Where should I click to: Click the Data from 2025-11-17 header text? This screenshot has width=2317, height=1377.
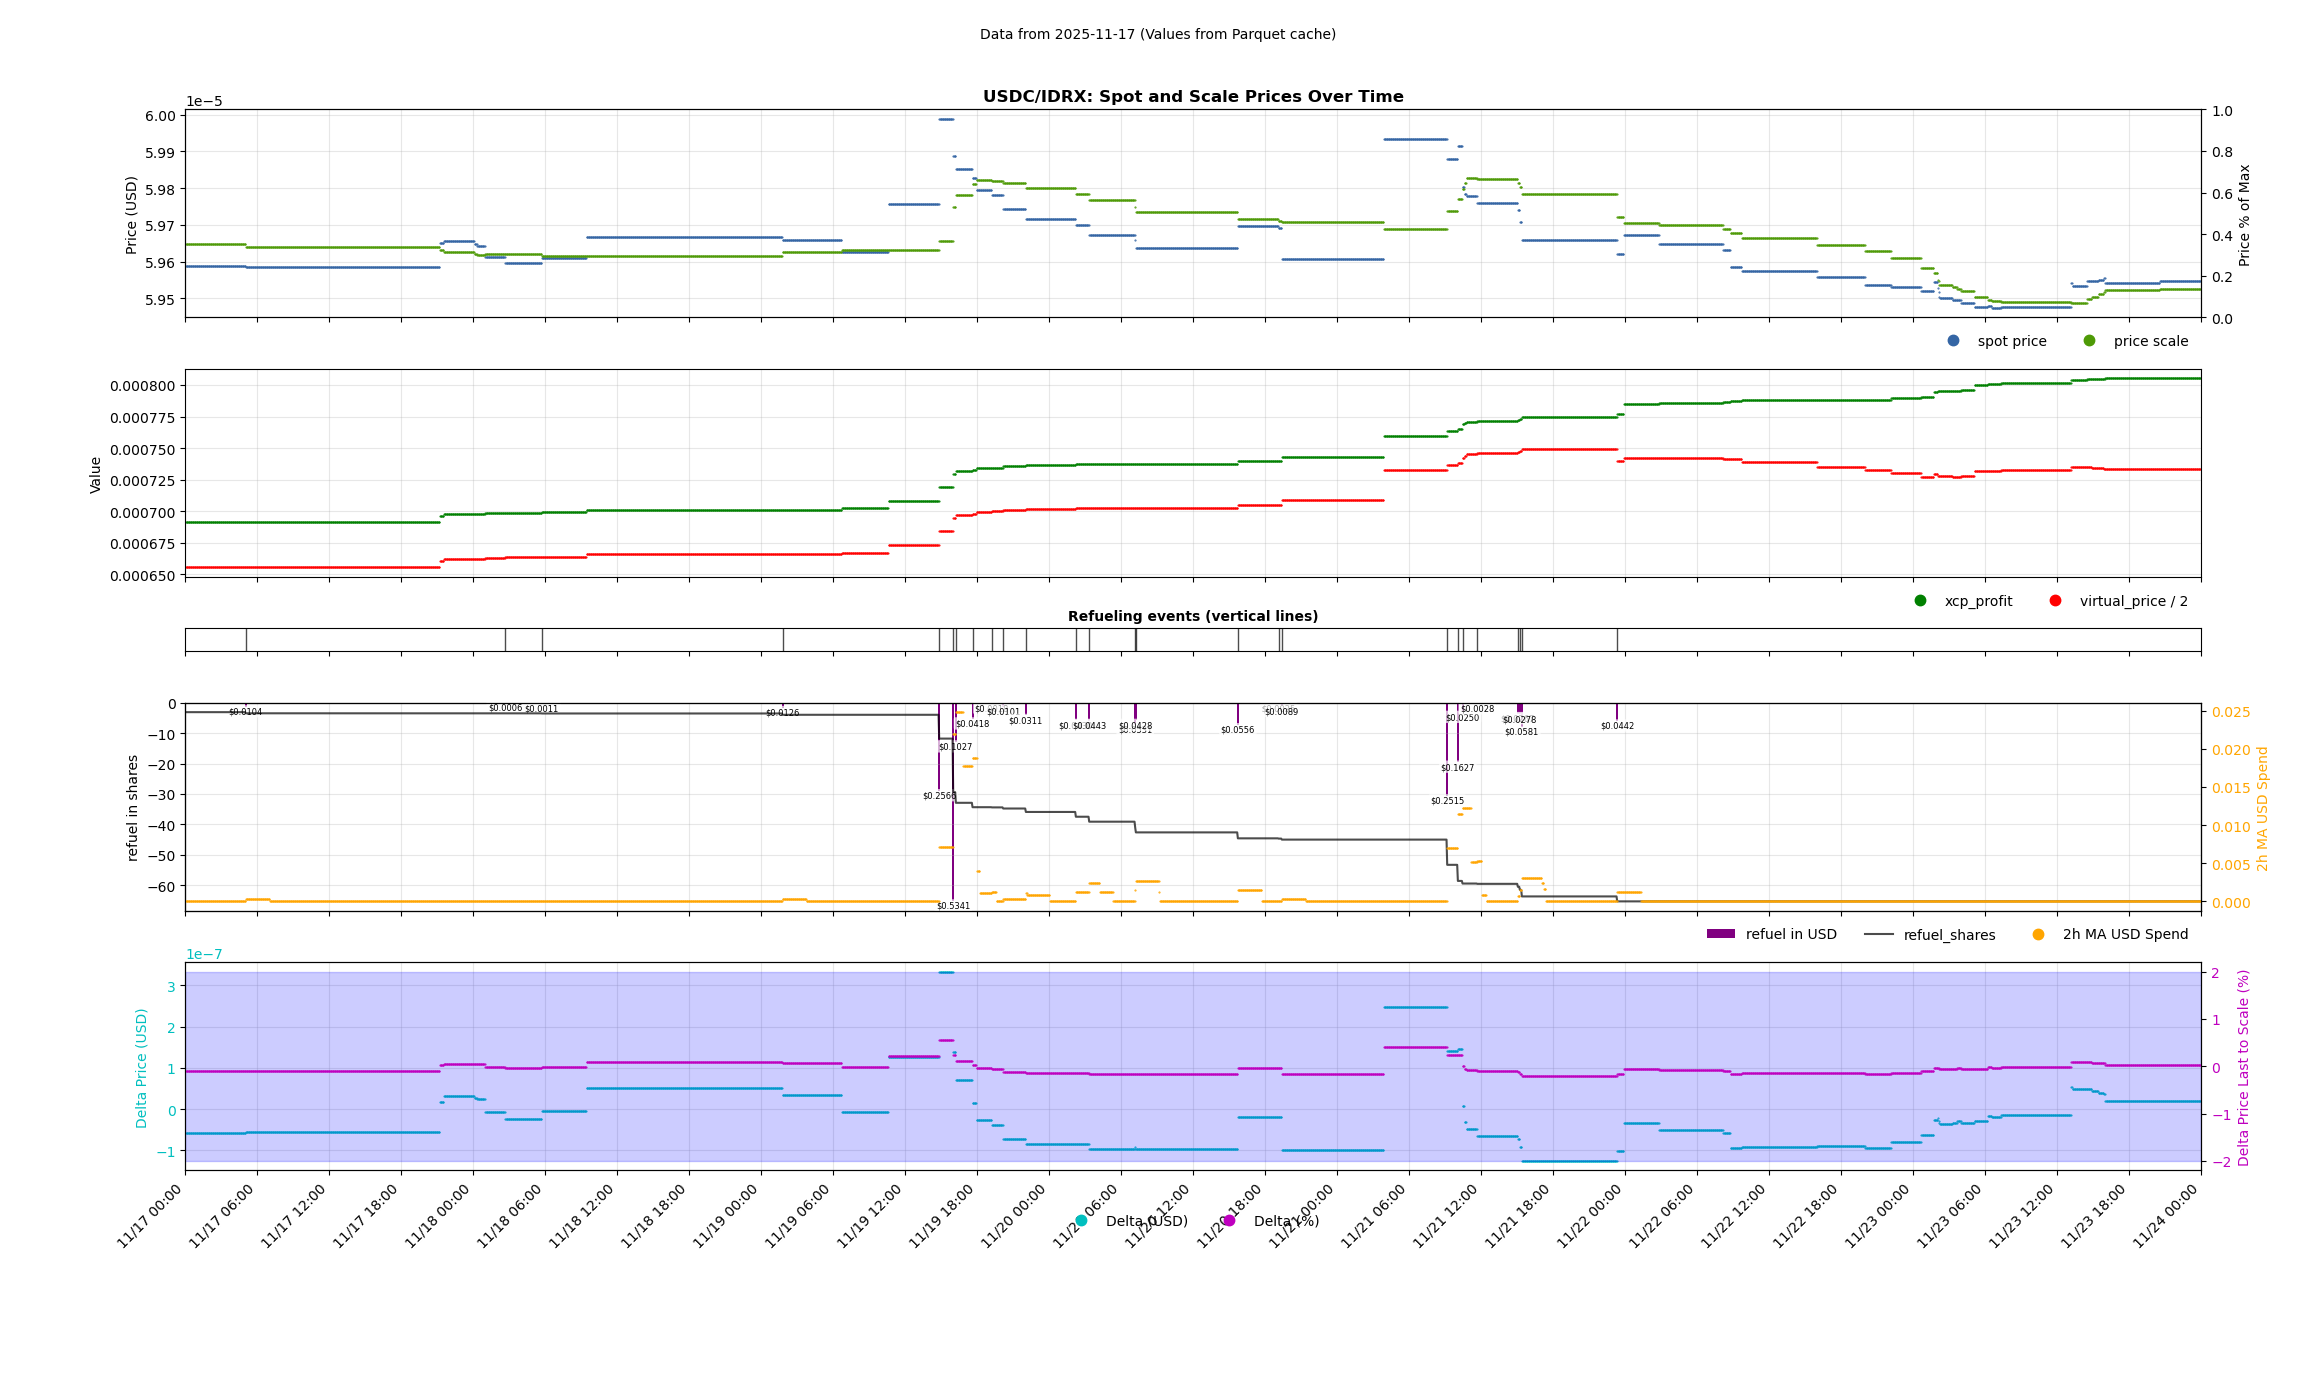(x=1157, y=34)
